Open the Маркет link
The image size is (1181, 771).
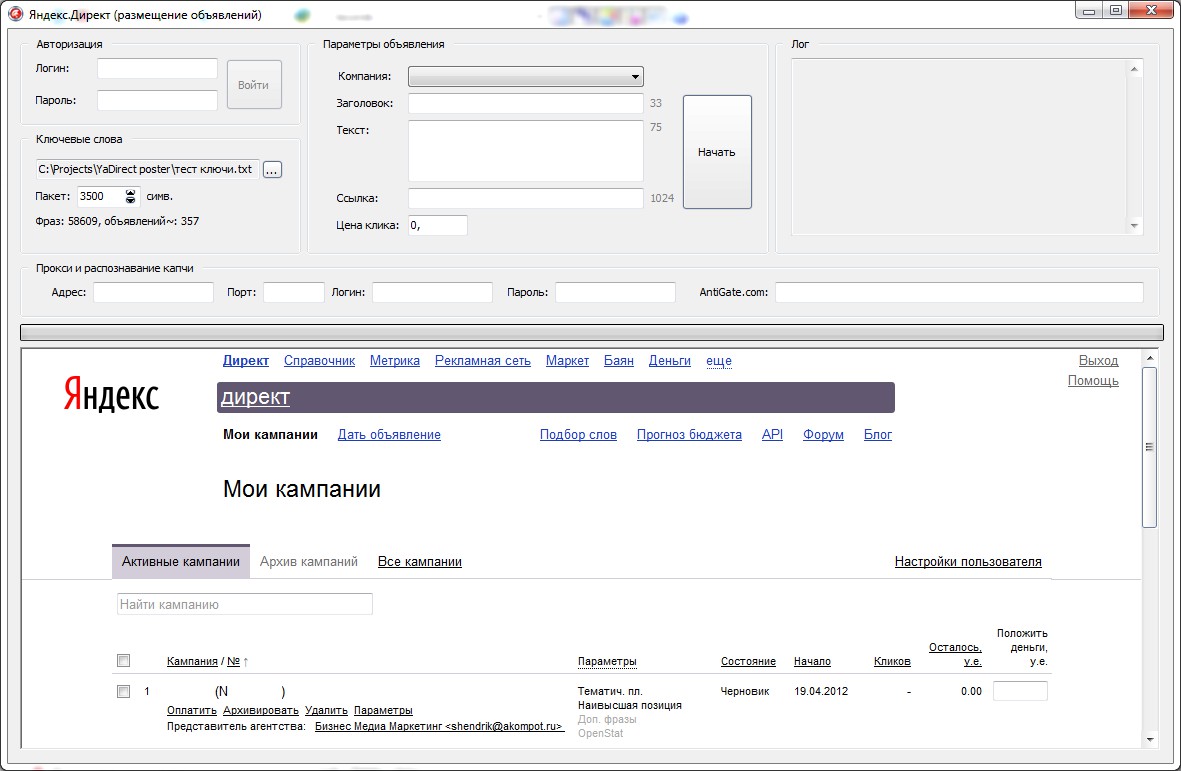567,361
